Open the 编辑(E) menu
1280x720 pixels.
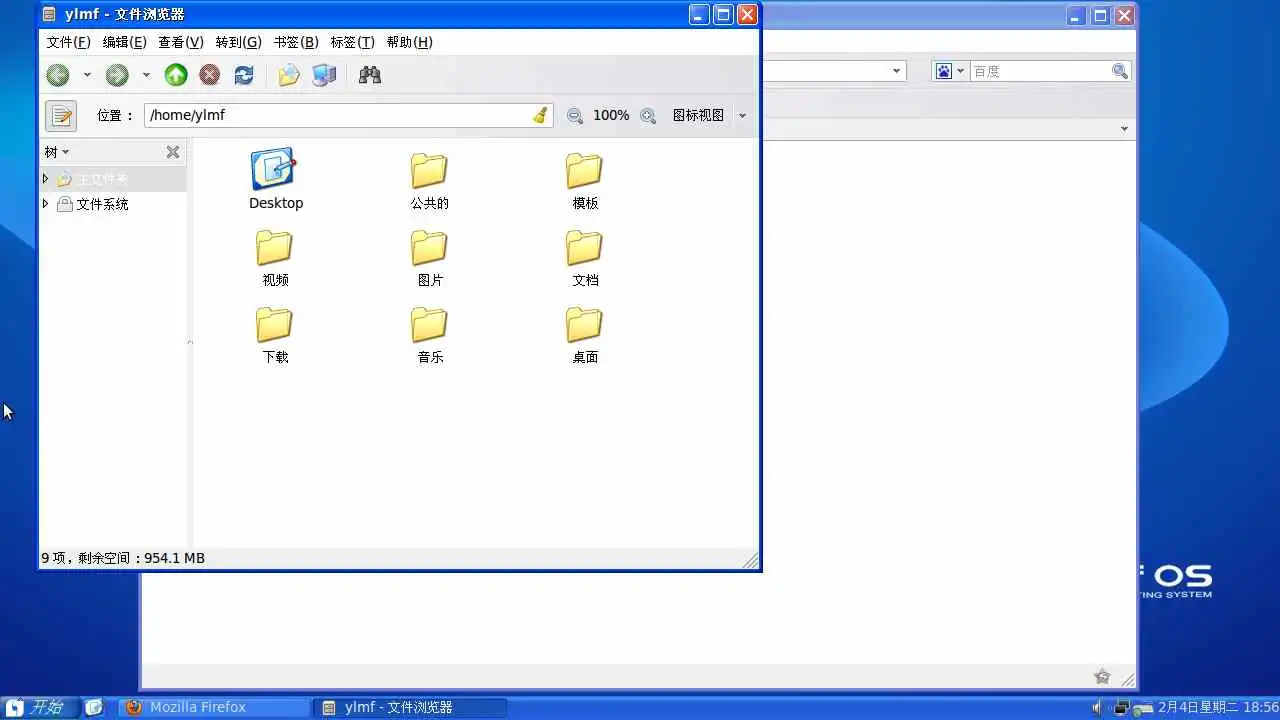tap(124, 42)
